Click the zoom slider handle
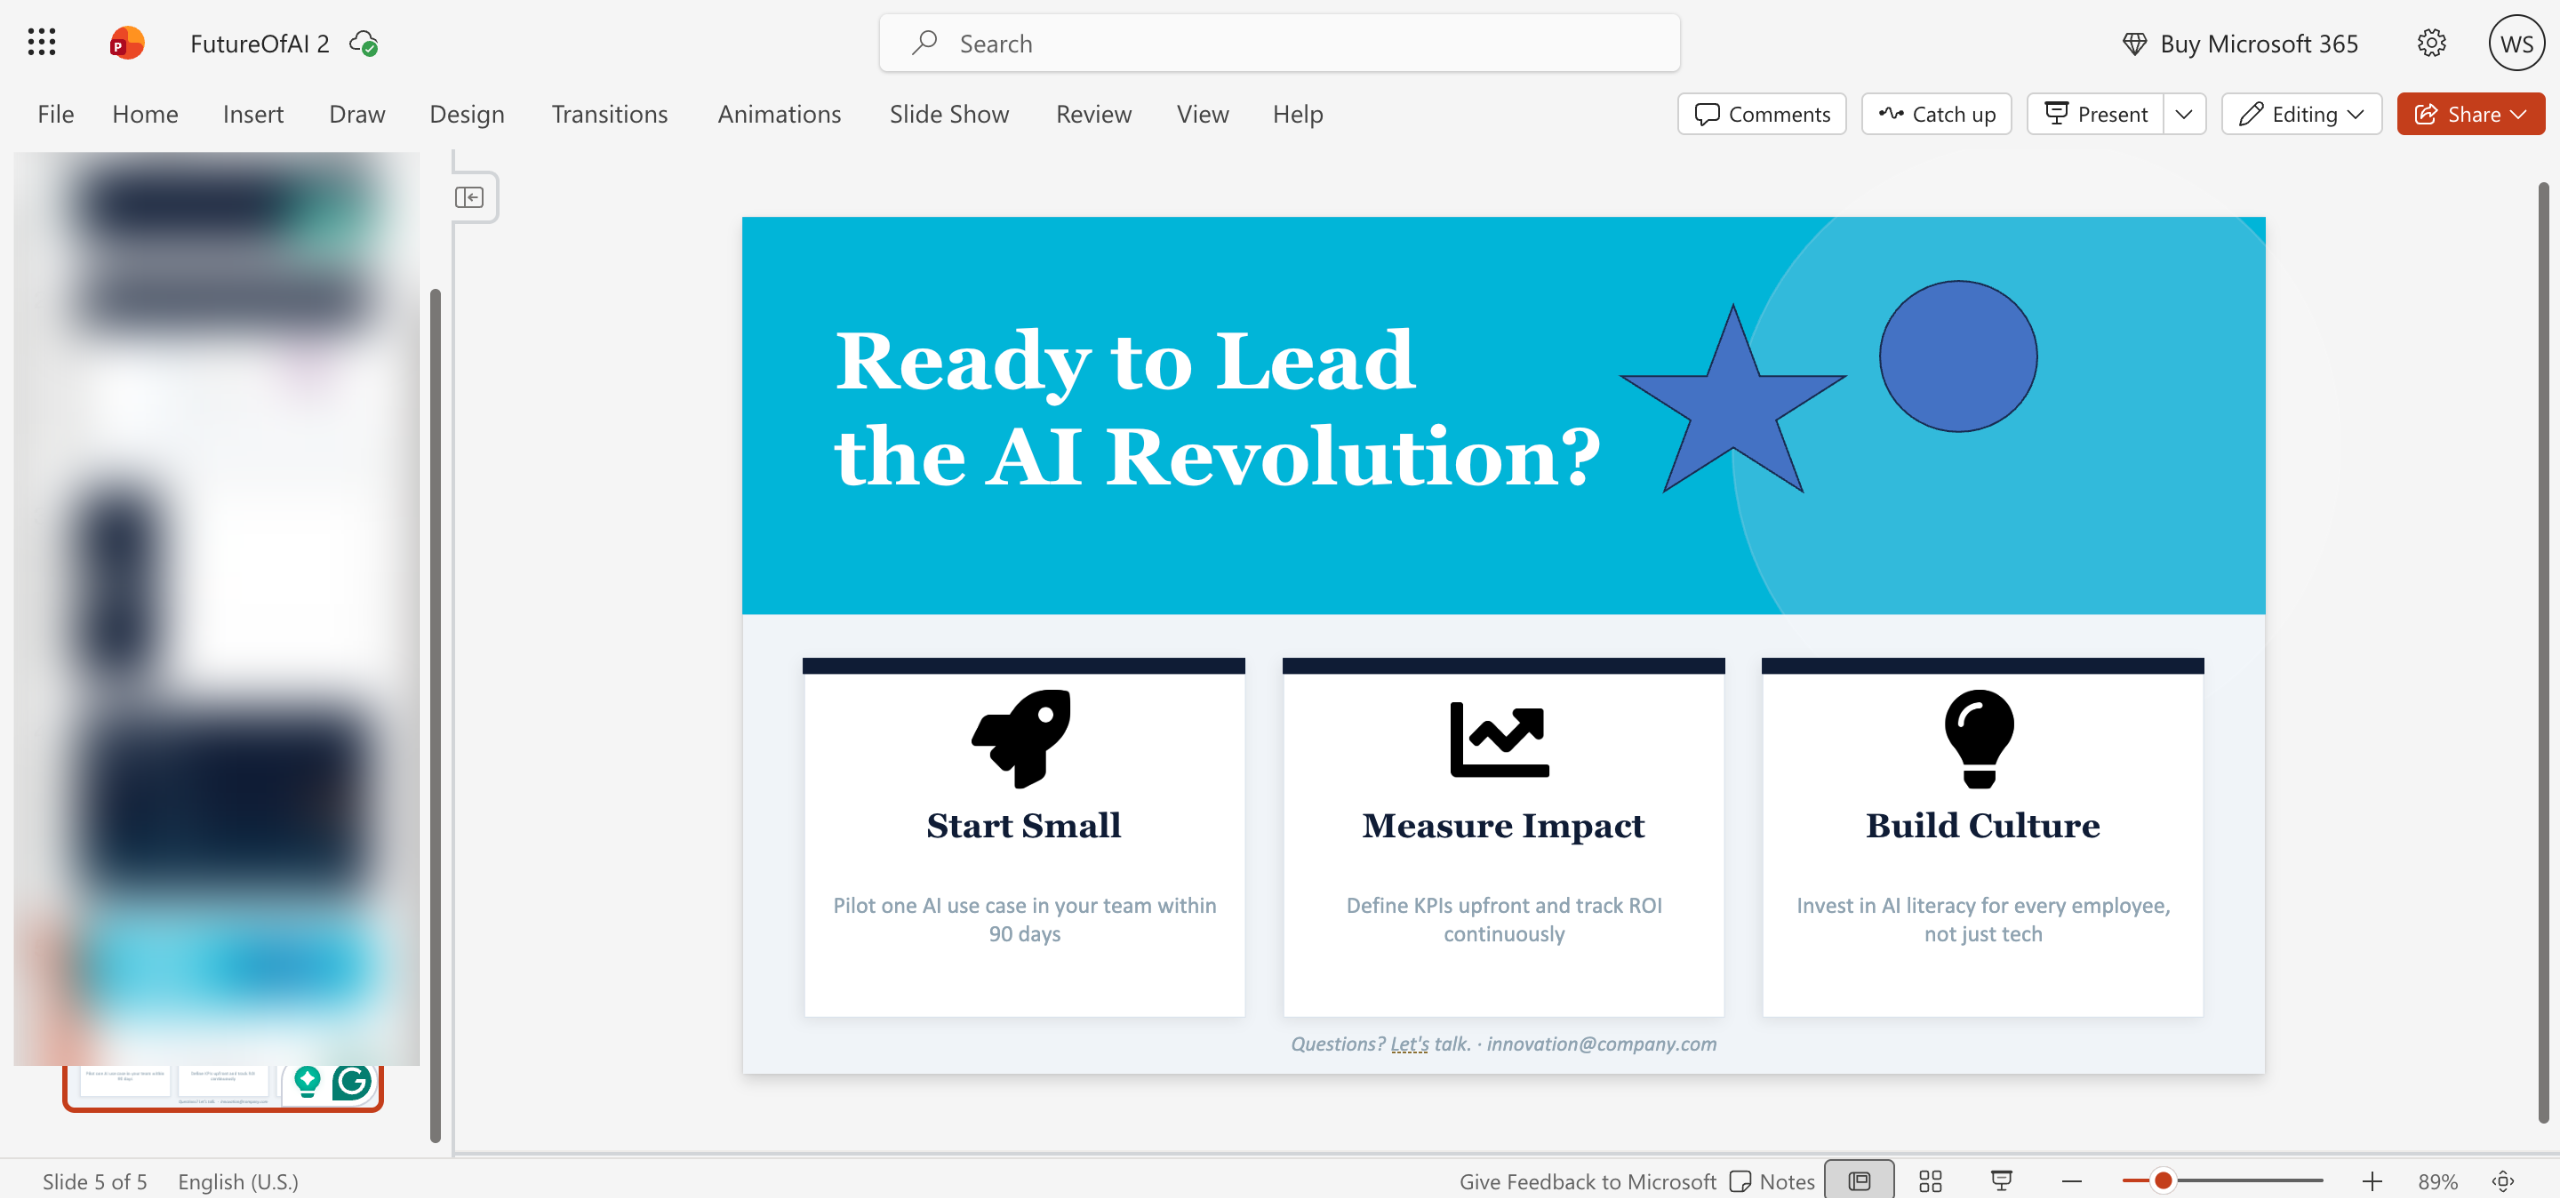The width and height of the screenshot is (2560, 1198). point(2163,1181)
